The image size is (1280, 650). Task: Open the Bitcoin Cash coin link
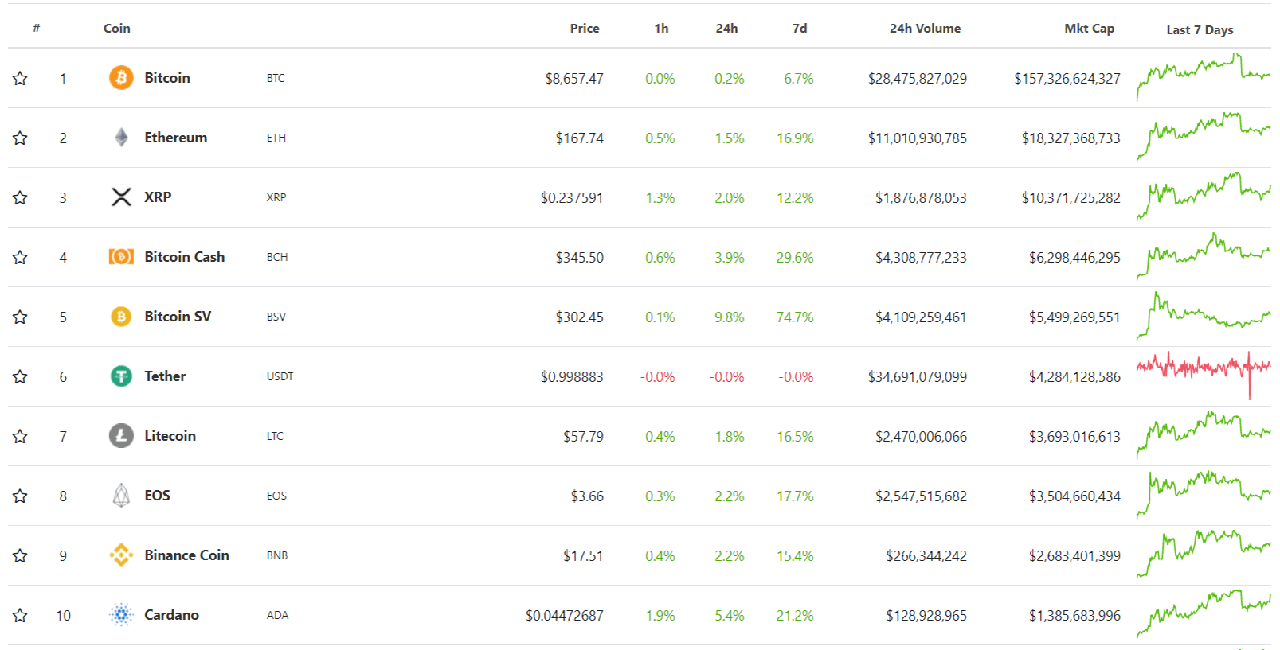tap(185, 257)
